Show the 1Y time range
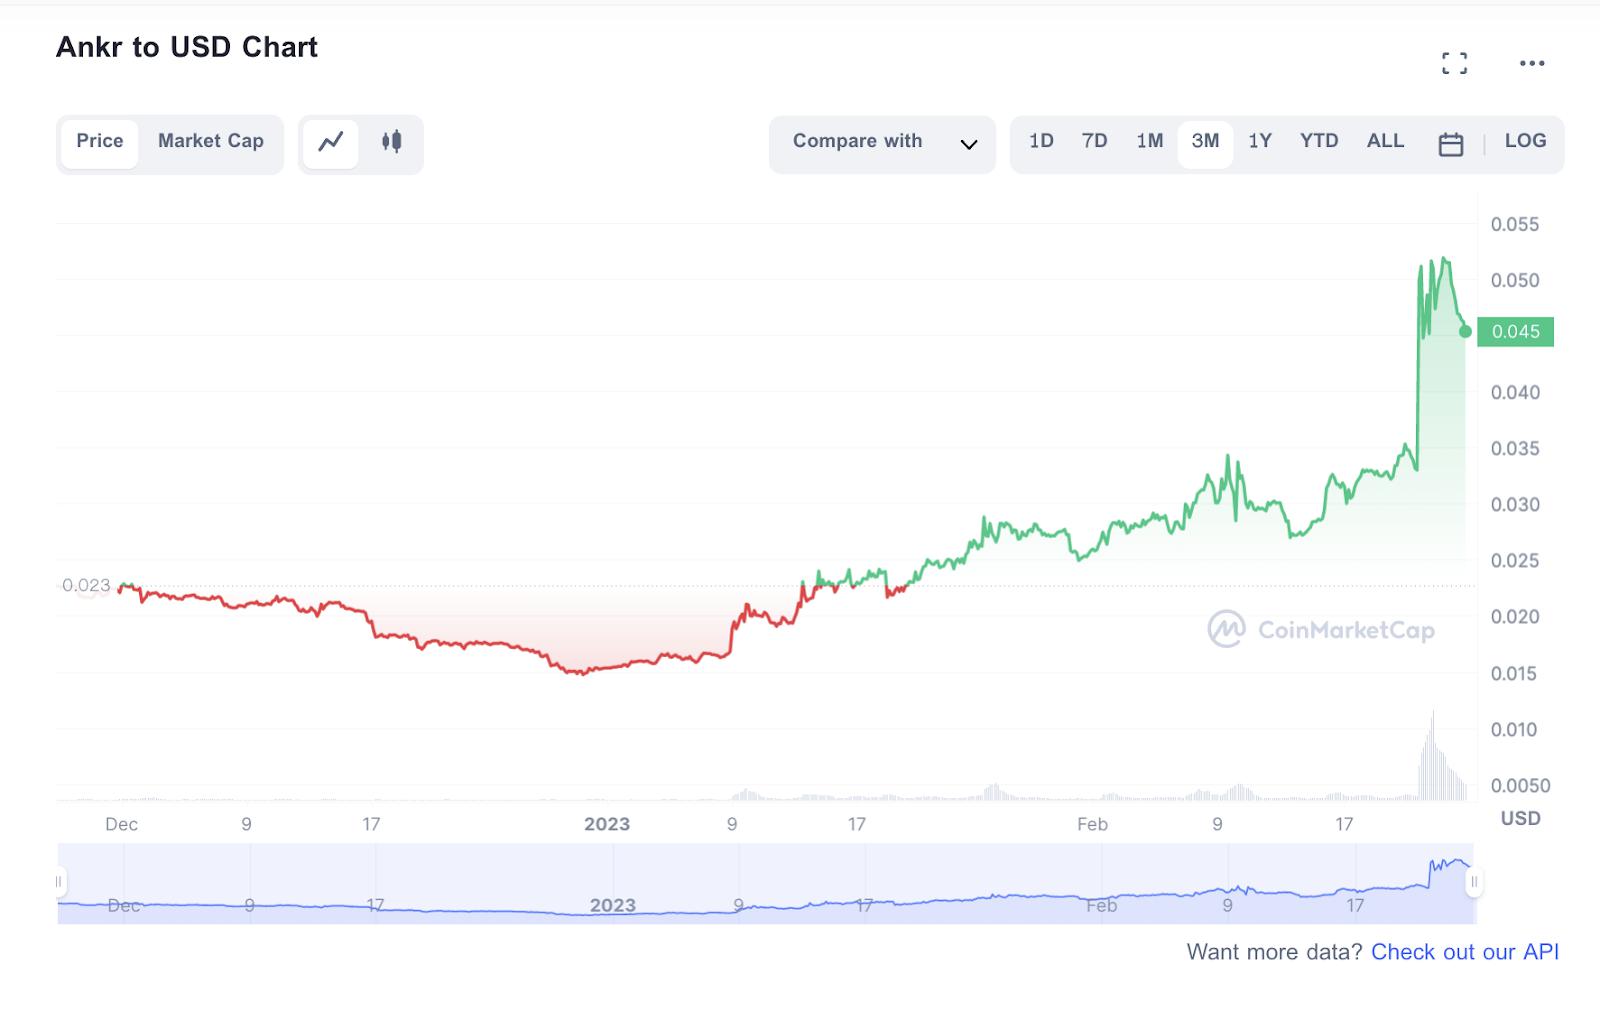1600x1011 pixels. pos(1259,141)
